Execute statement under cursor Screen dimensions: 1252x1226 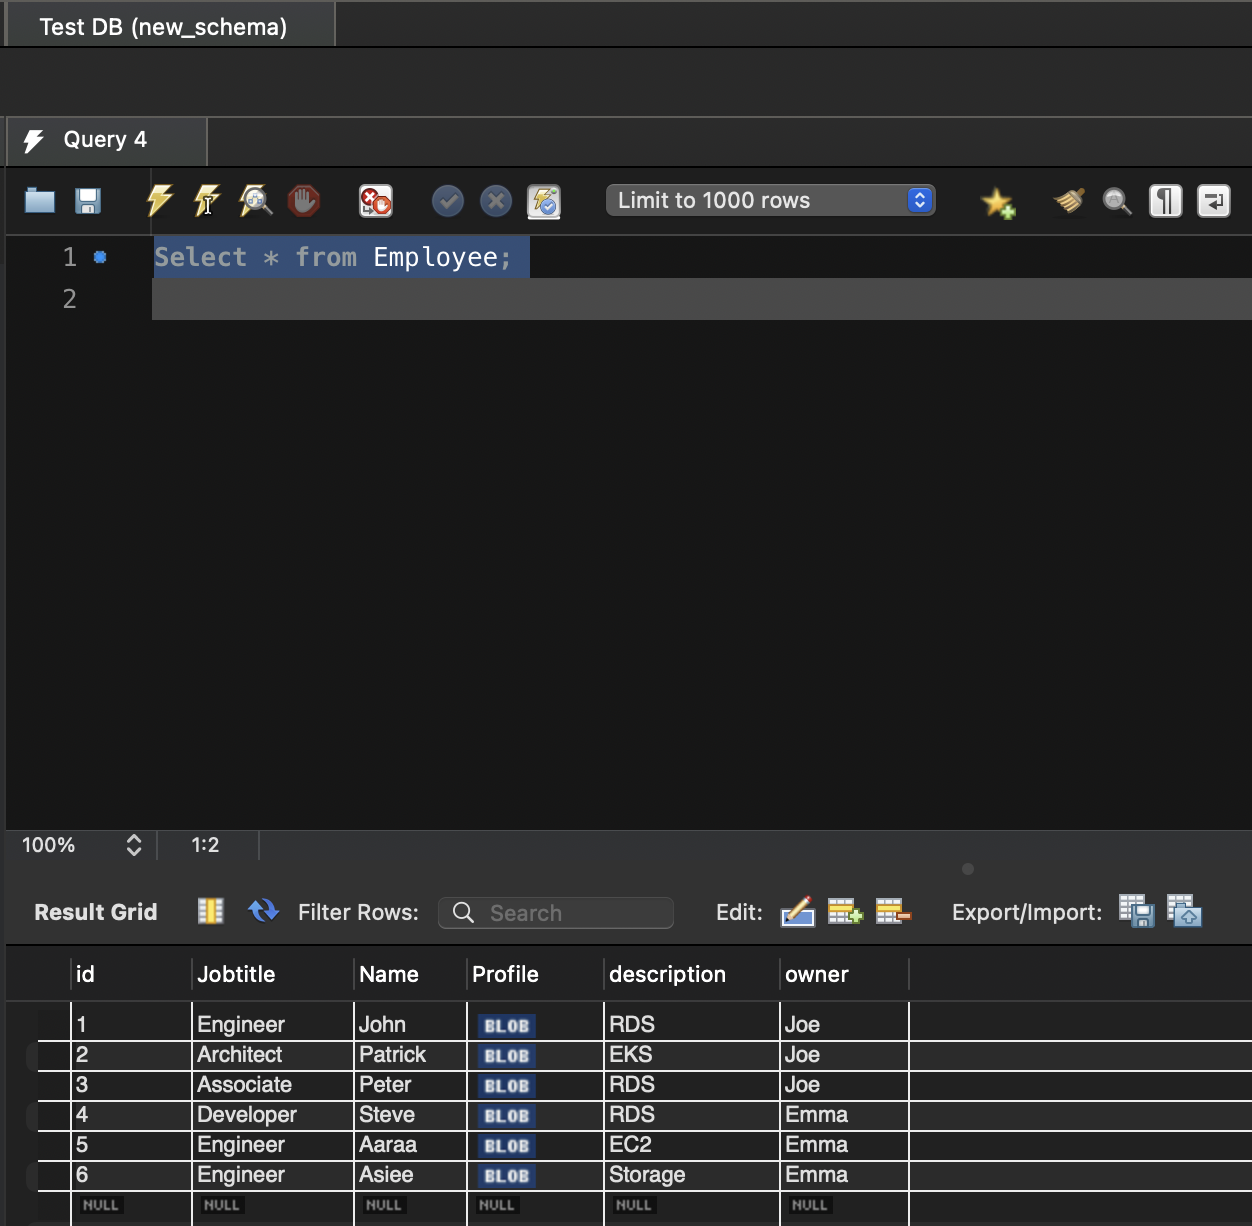click(x=207, y=201)
